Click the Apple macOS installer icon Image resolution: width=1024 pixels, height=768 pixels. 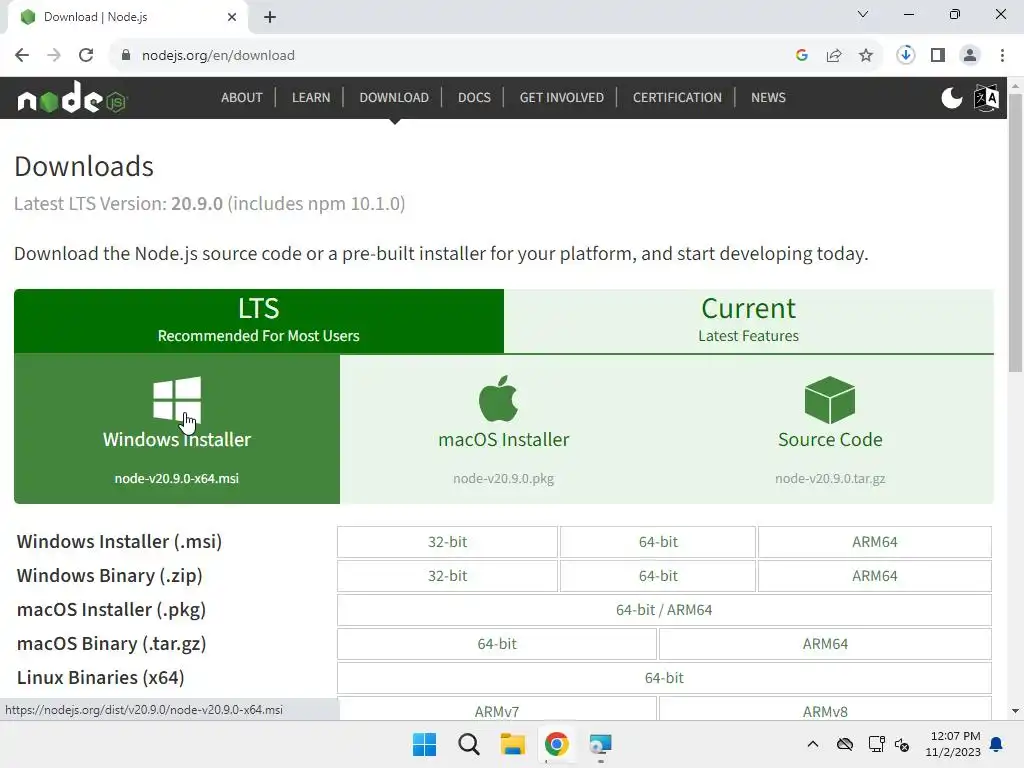[x=499, y=398]
